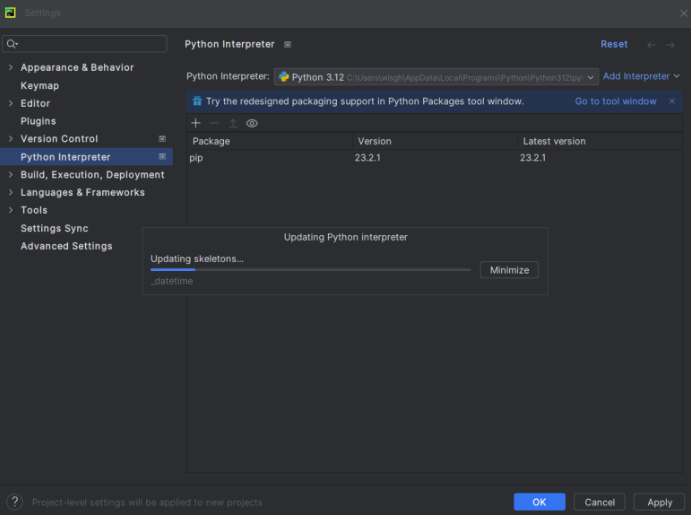This screenshot has width=691, height=515.
Task: Toggle the show early releases eye icon
Action: 252,123
